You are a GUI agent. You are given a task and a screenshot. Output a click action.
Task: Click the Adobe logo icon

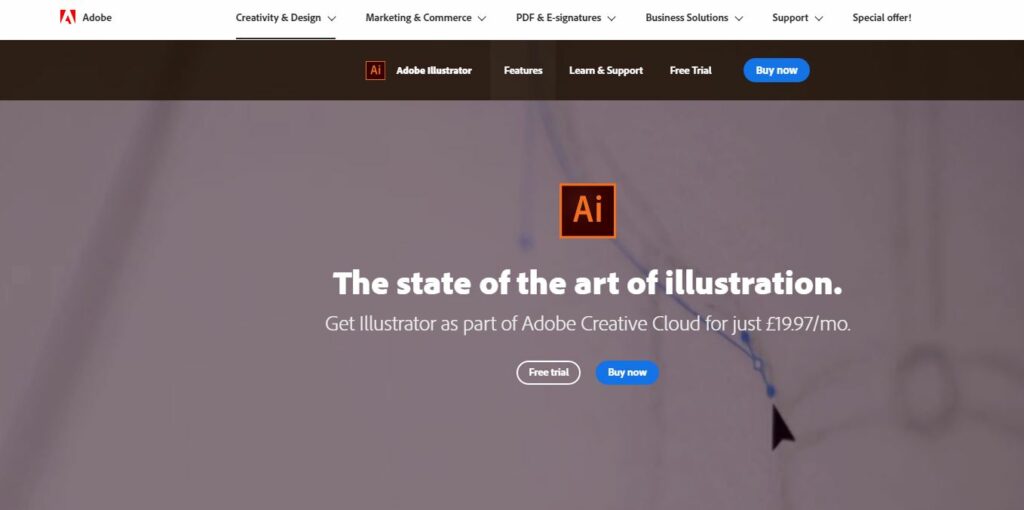pos(67,17)
